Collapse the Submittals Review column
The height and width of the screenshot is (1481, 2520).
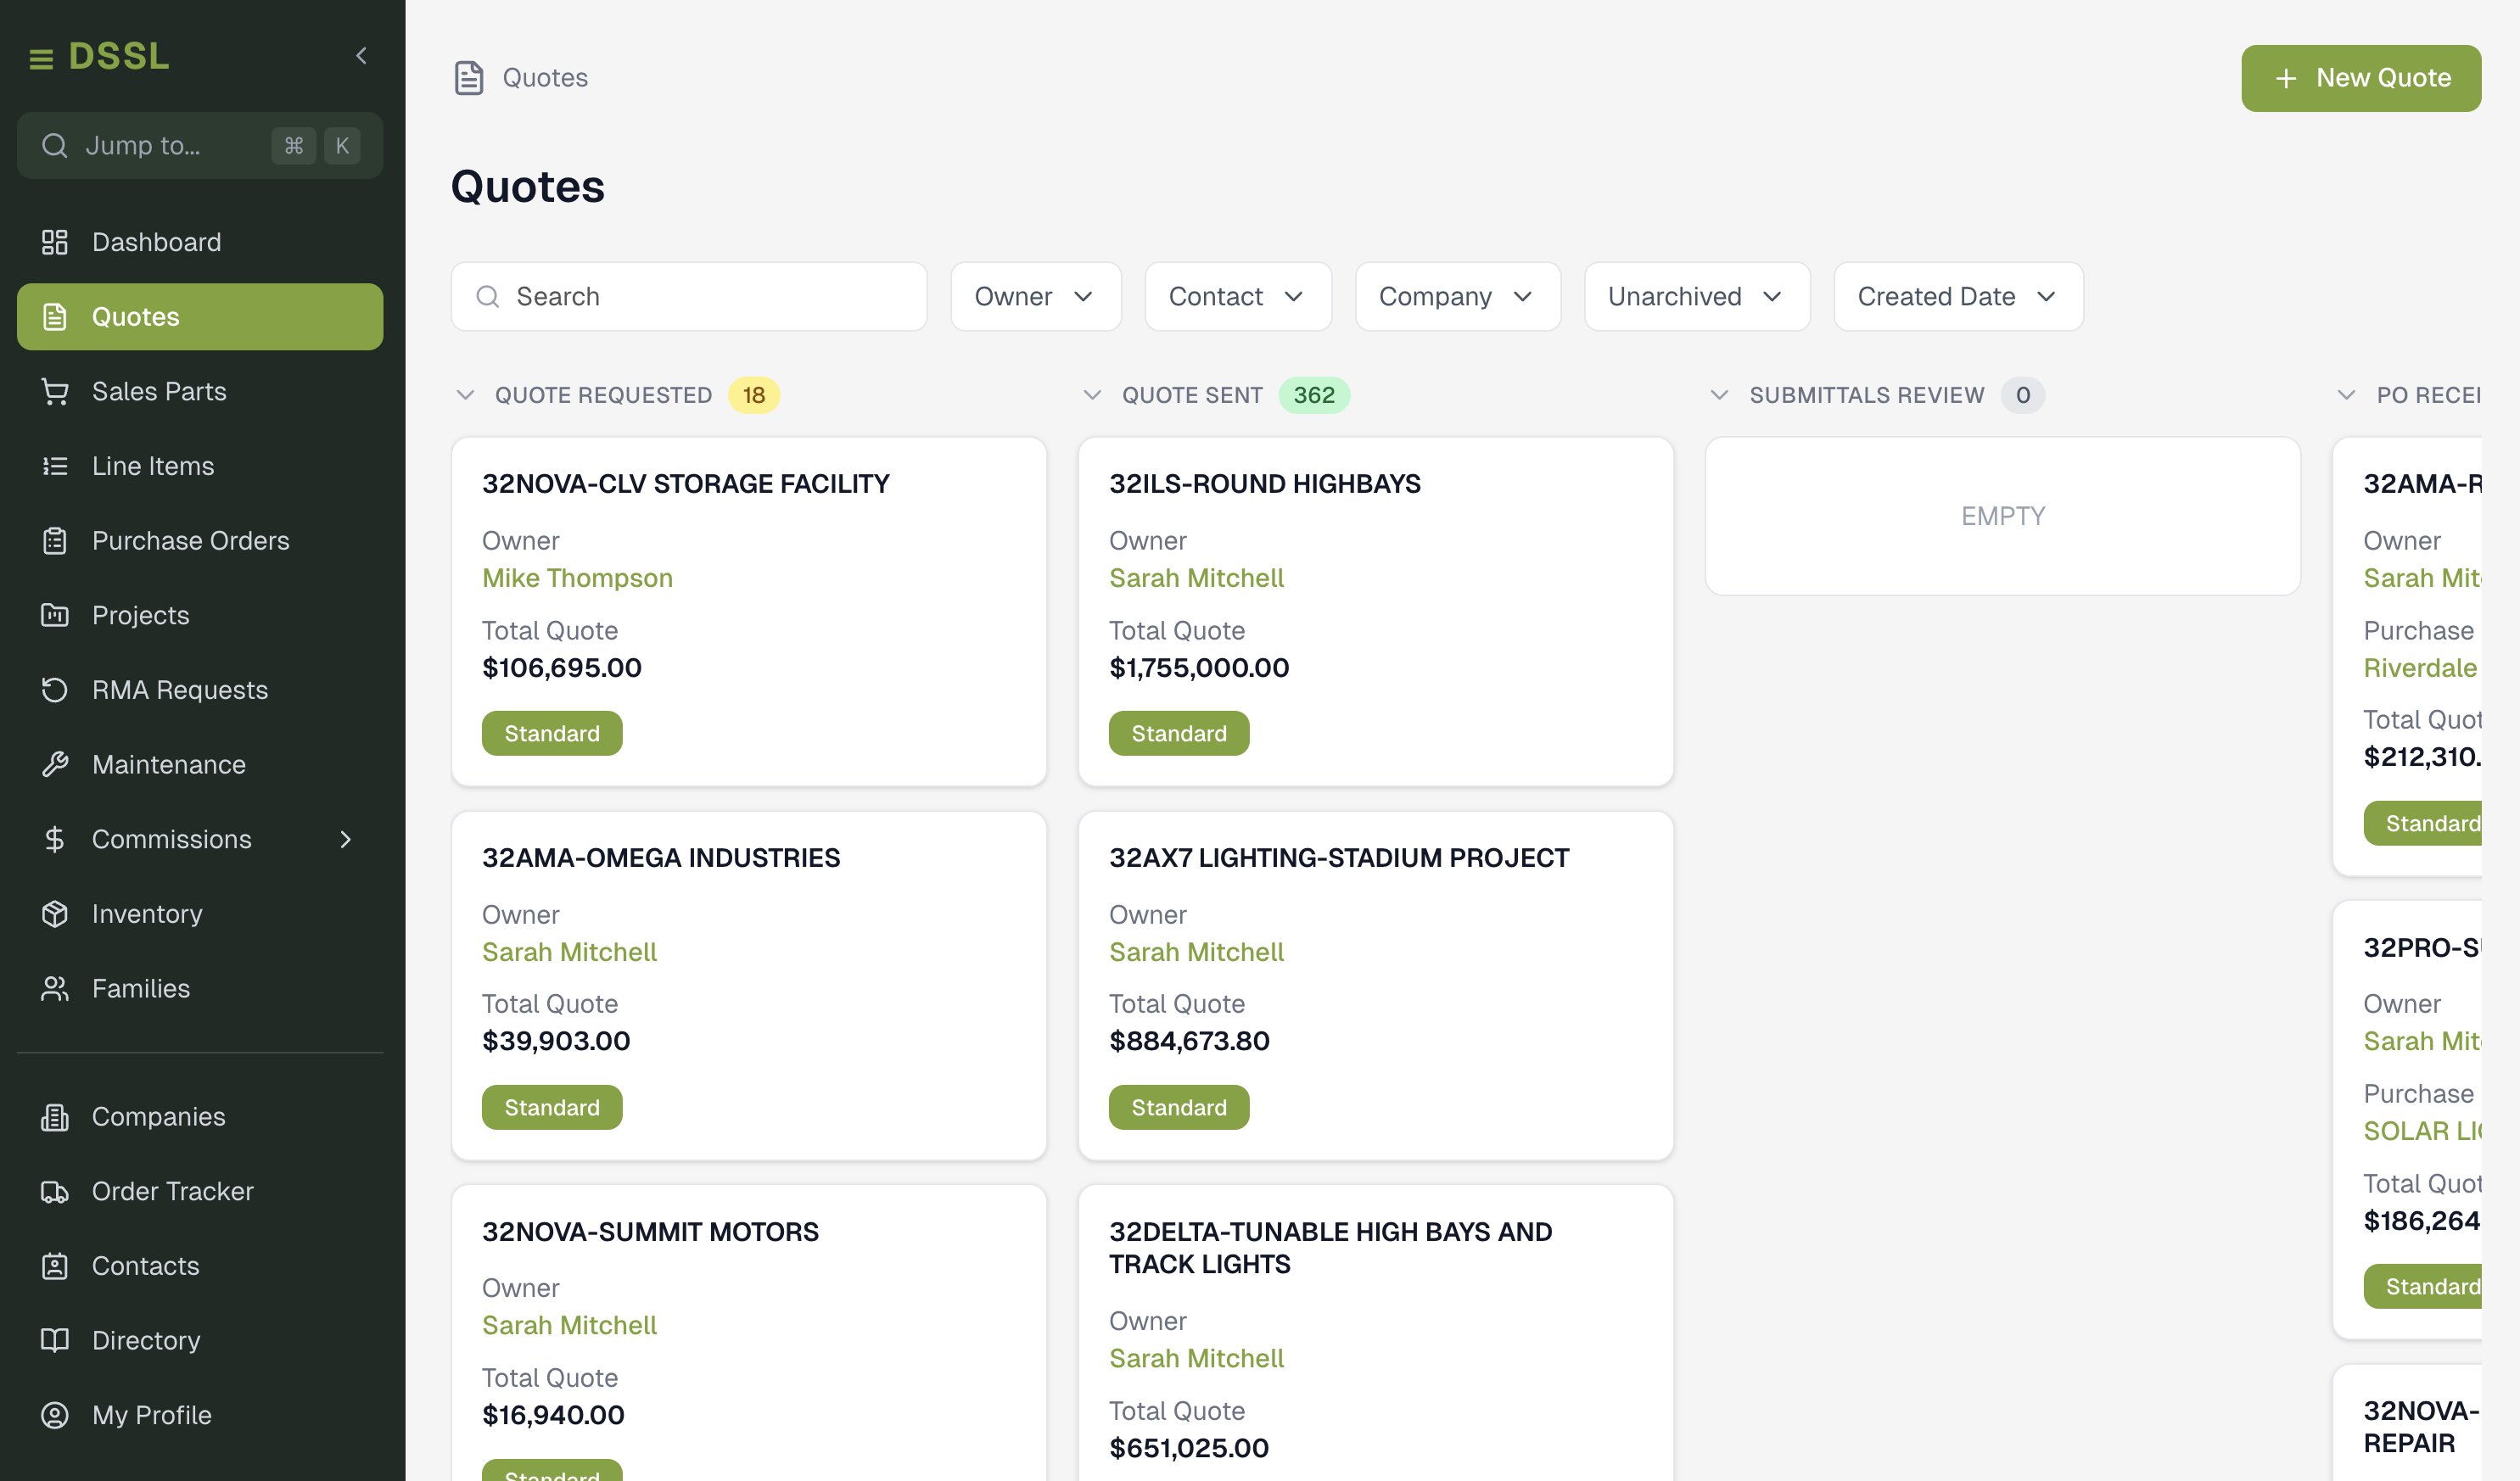coord(1719,395)
